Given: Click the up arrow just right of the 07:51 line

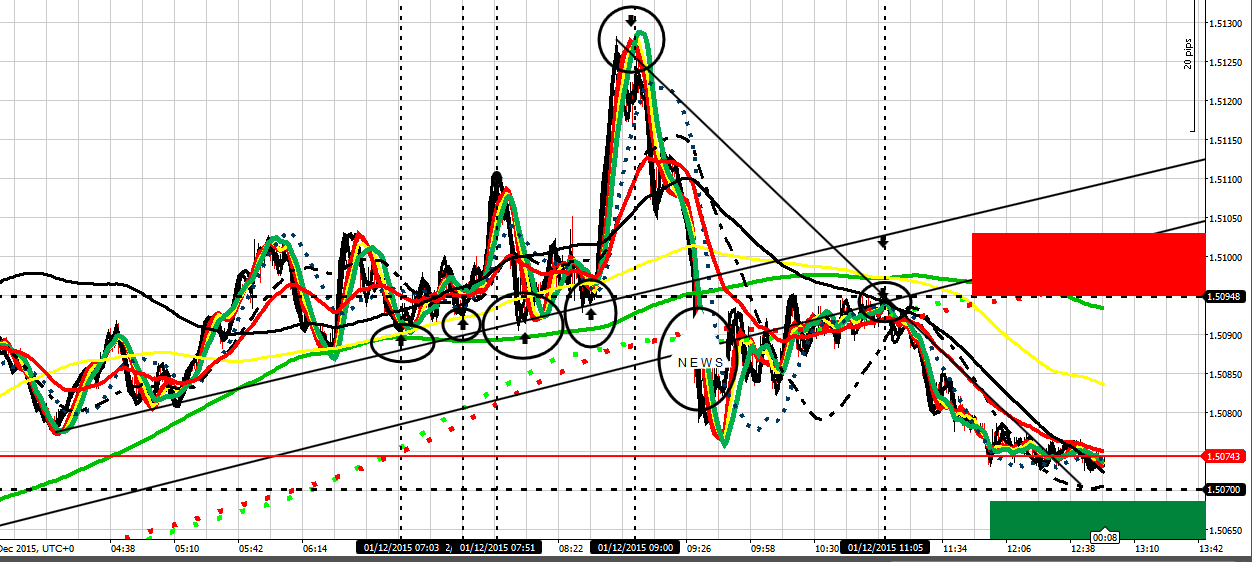Looking at the screenshot, I should tap(524, 338).
